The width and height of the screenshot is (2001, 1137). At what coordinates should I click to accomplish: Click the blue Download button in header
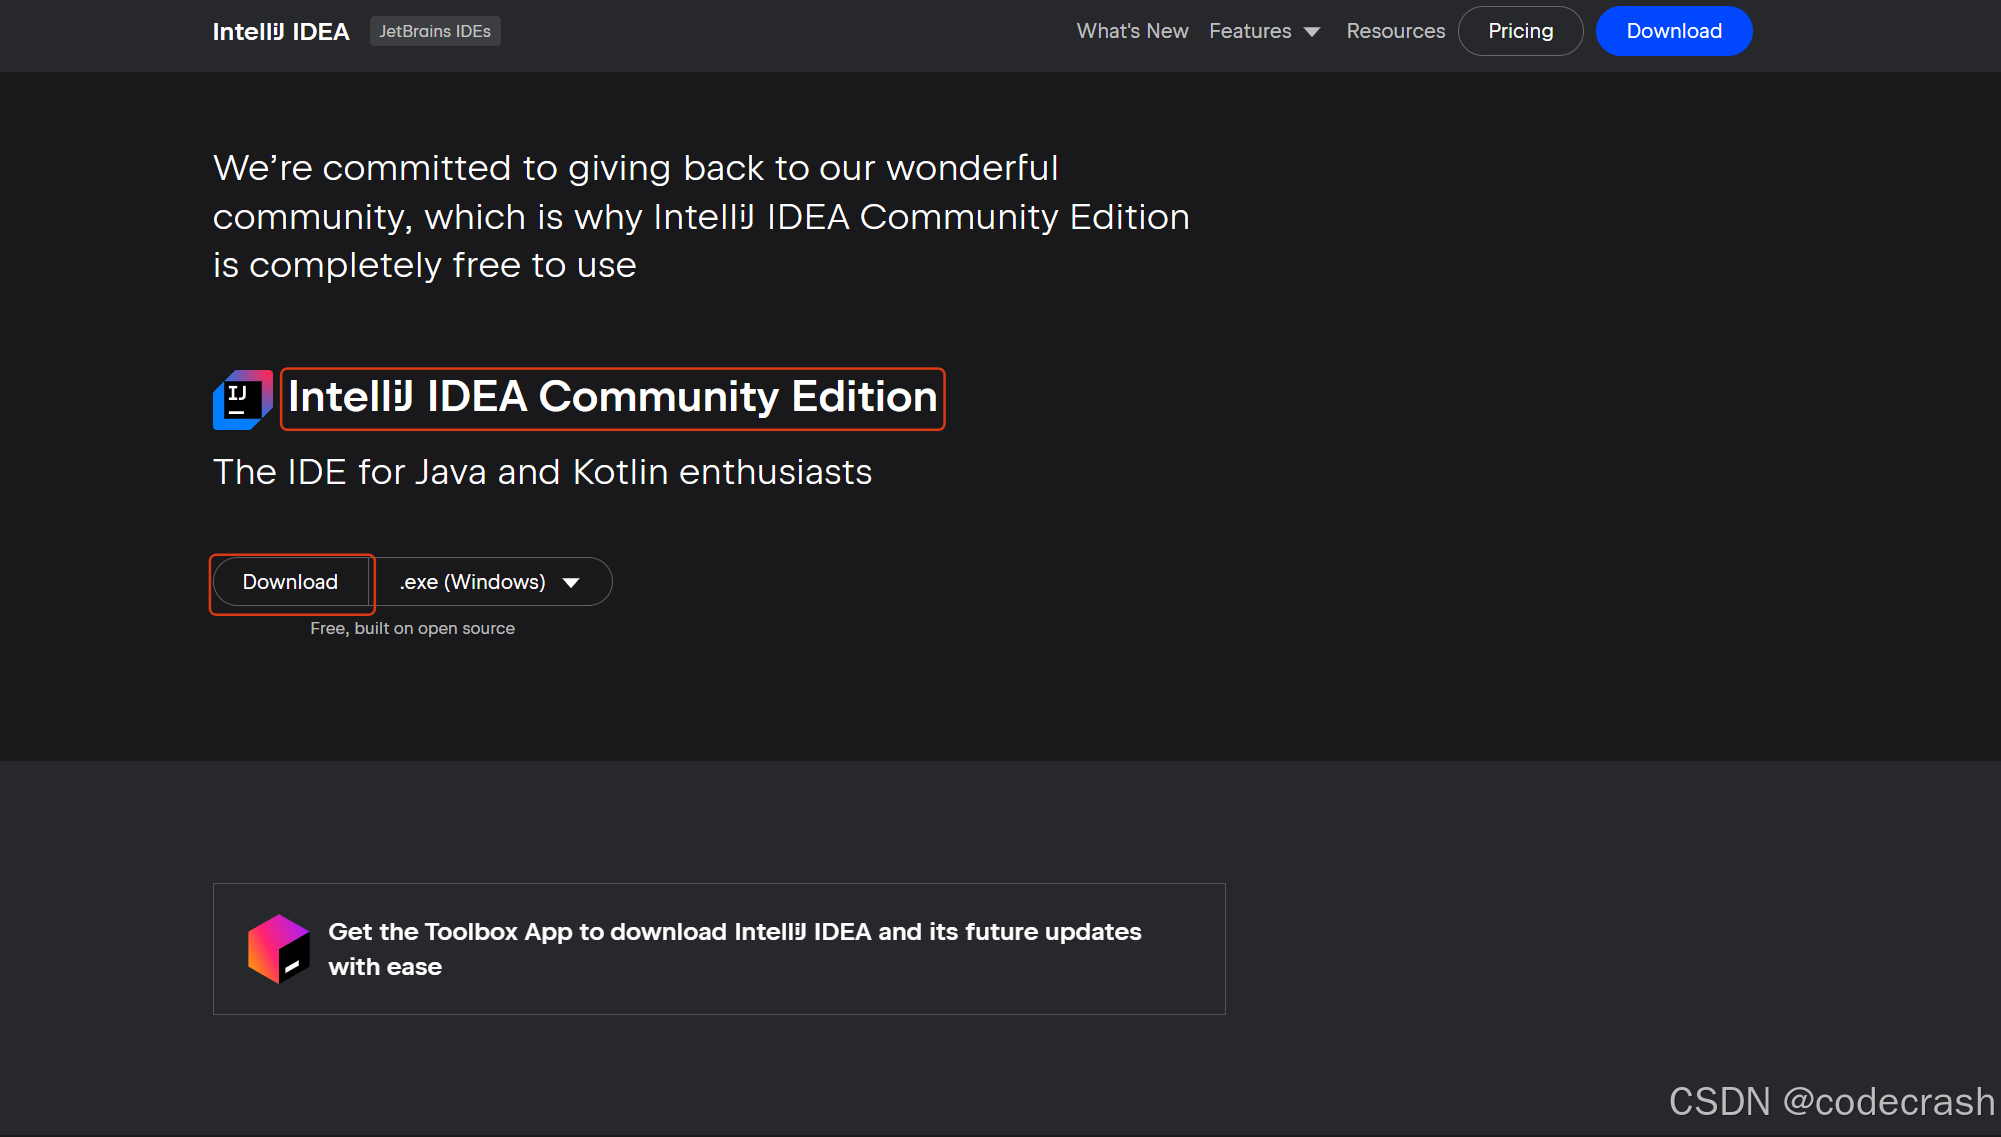1674,31
